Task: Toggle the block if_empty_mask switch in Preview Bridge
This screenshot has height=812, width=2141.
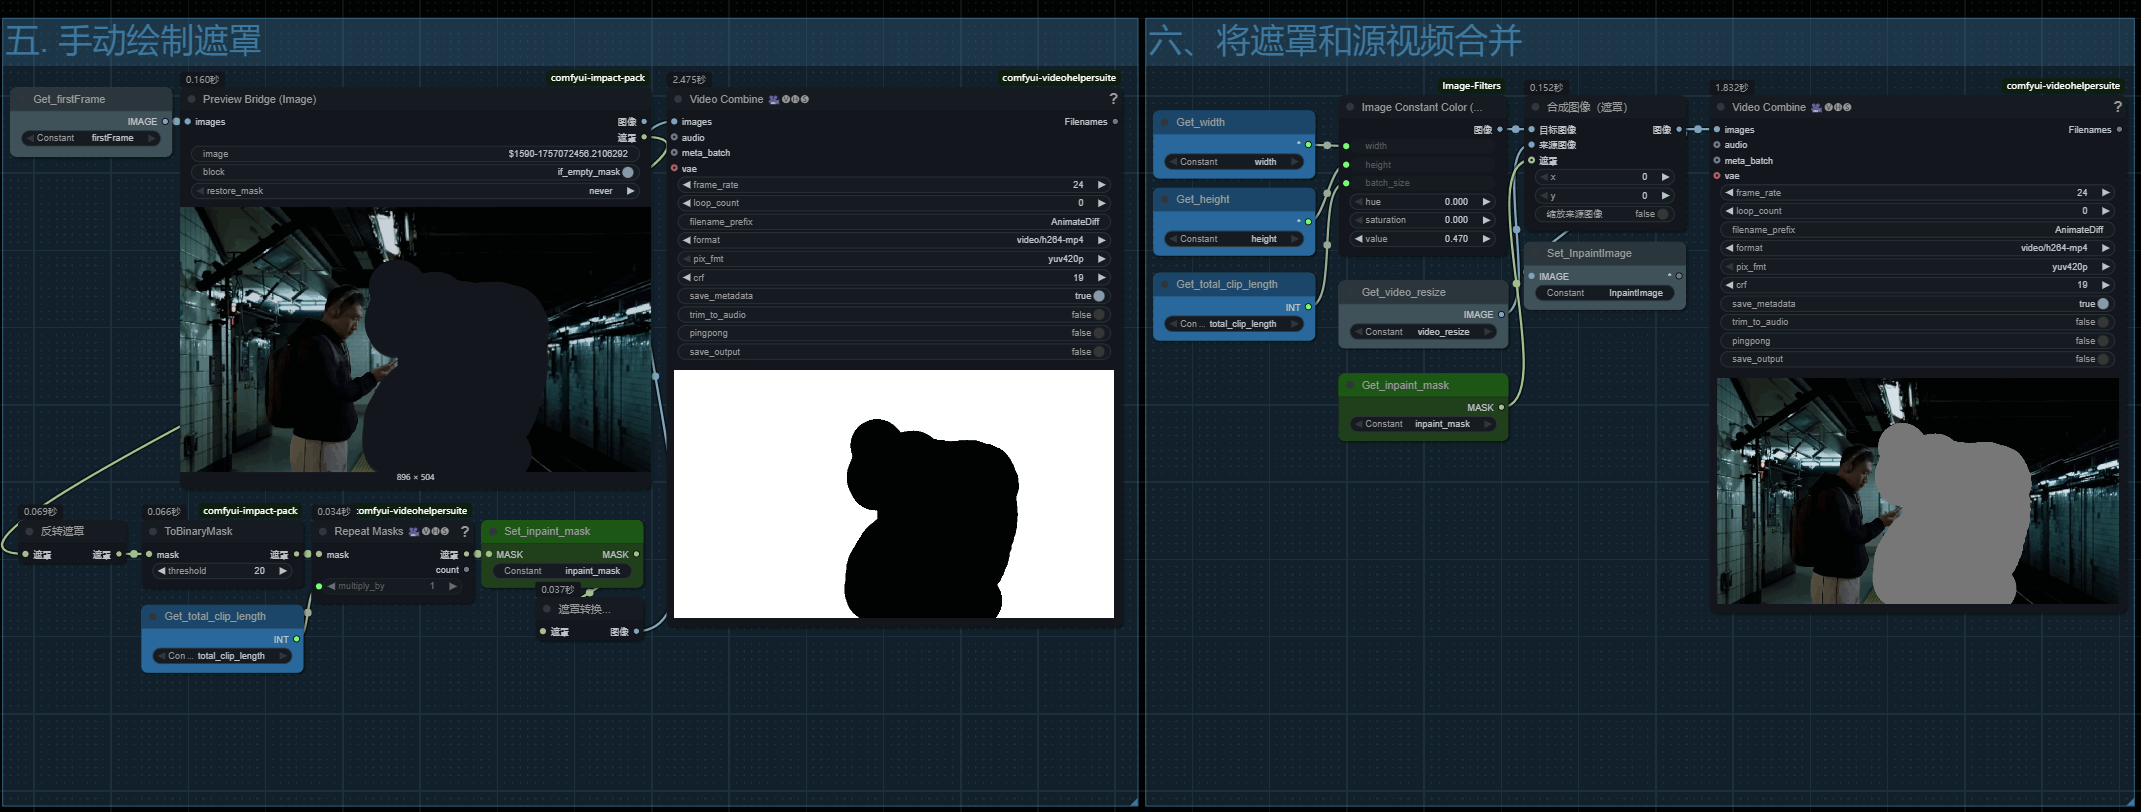Action: coord(628,172)
